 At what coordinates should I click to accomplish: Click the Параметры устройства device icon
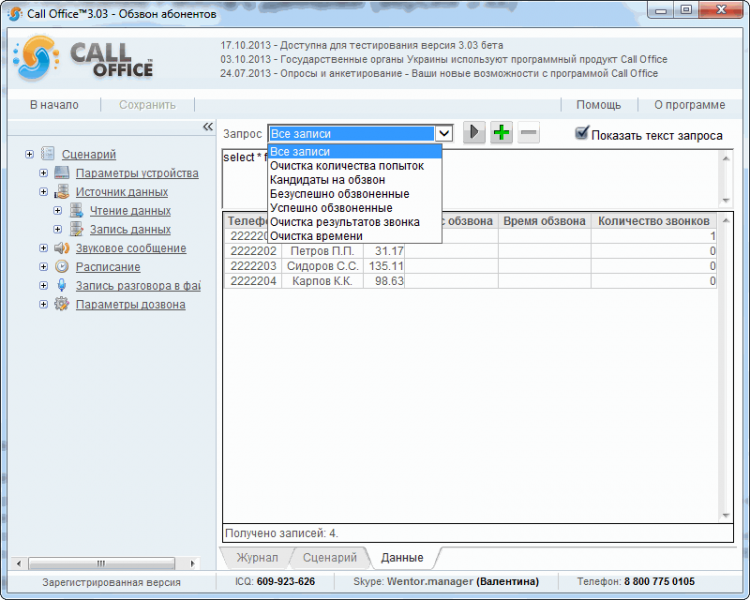62,172
